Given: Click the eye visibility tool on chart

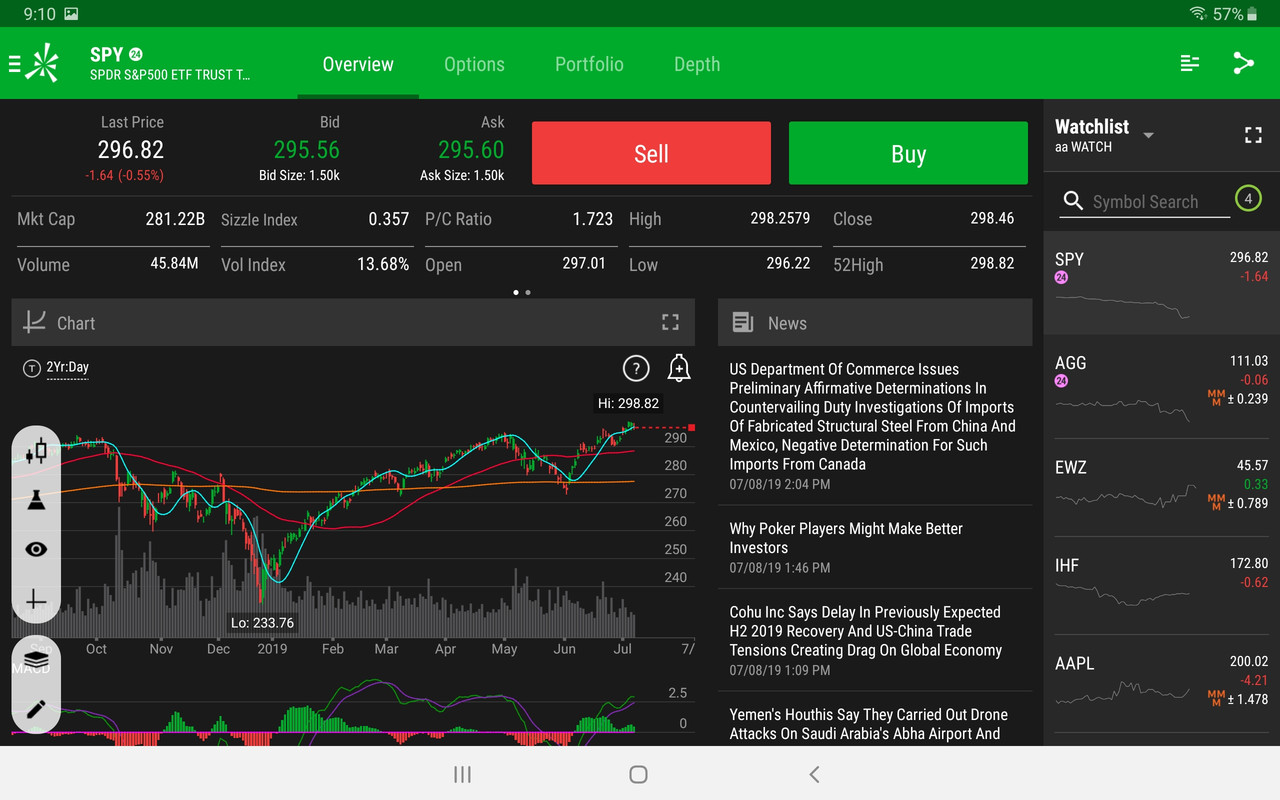Looking at the screenshot, I should point(36,549).
